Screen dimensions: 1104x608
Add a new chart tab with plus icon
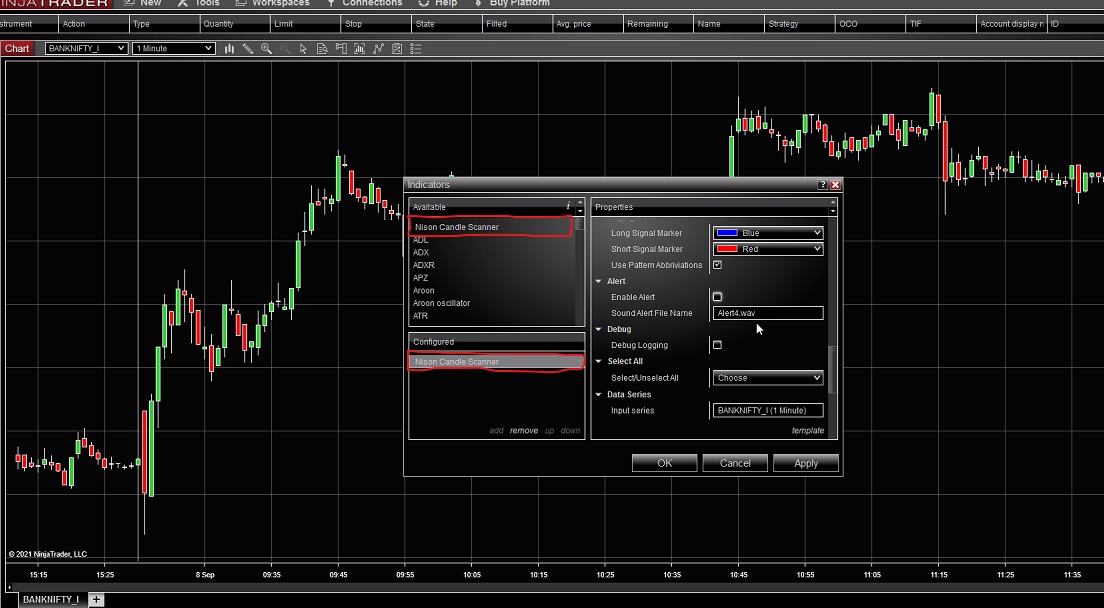coord(96,600)
